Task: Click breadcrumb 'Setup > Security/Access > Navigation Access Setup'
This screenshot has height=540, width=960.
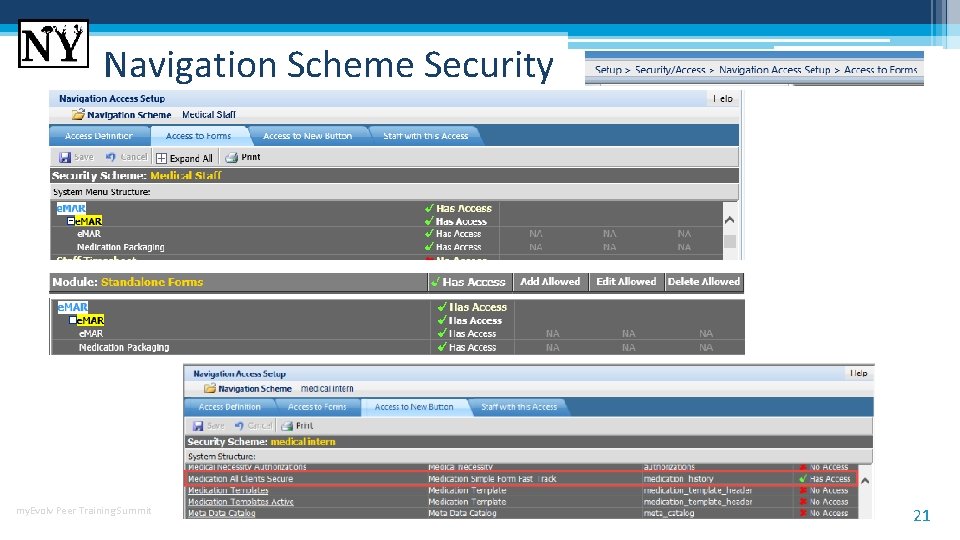Action: [x=712, y=70]
